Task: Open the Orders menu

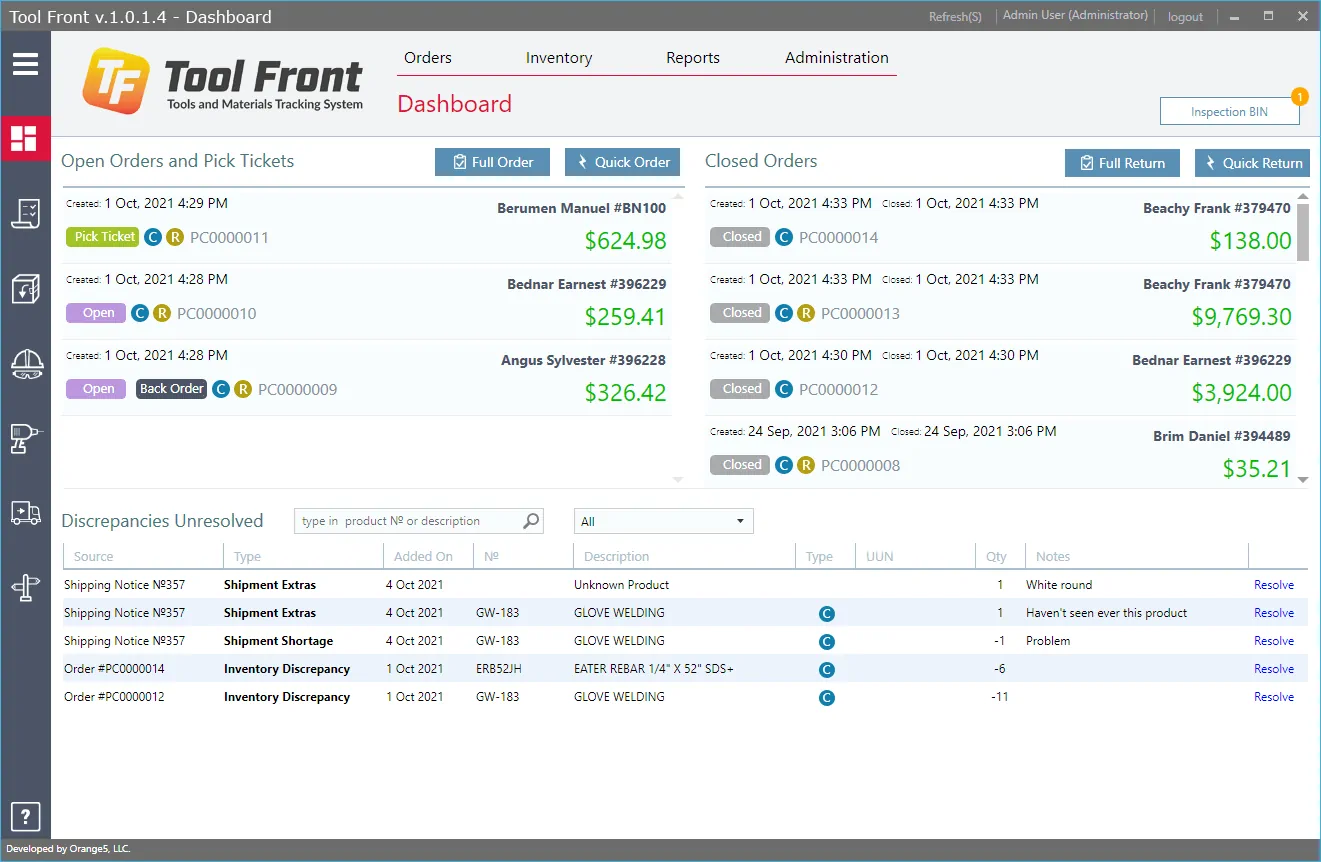Action: pos(428,58)
